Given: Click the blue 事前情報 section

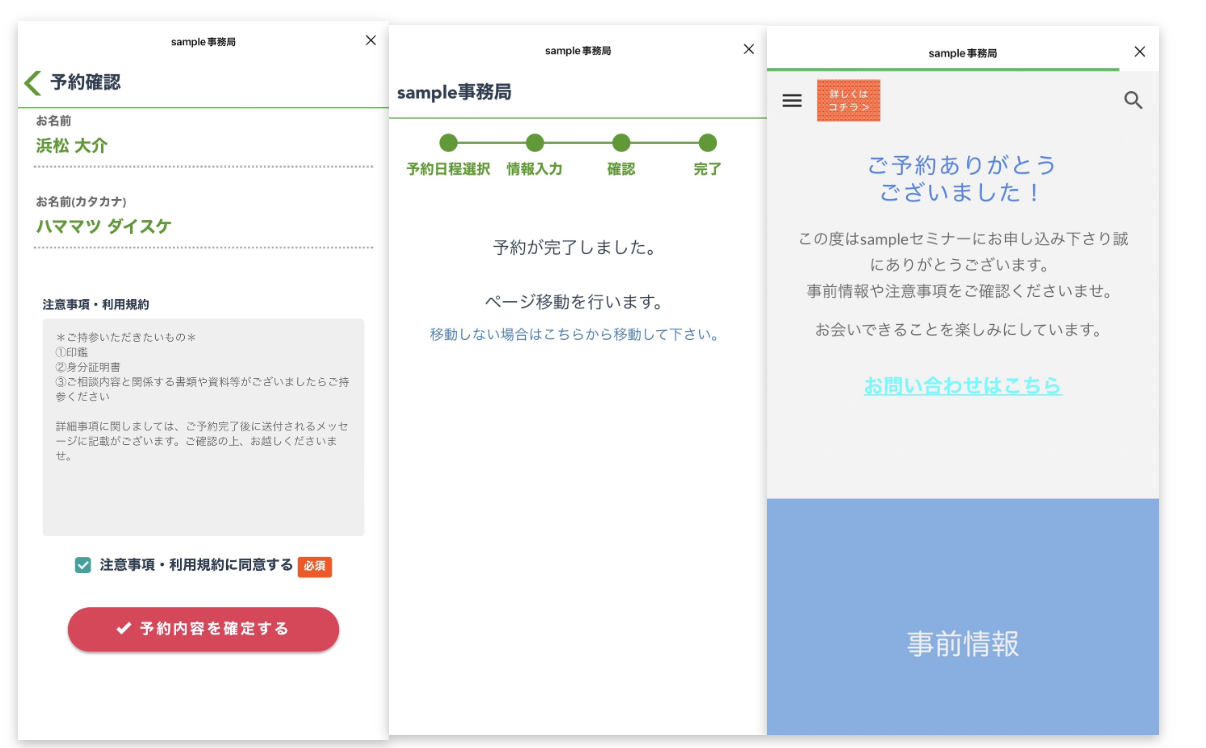Looking at the screenshot, I should pos(962,618).
